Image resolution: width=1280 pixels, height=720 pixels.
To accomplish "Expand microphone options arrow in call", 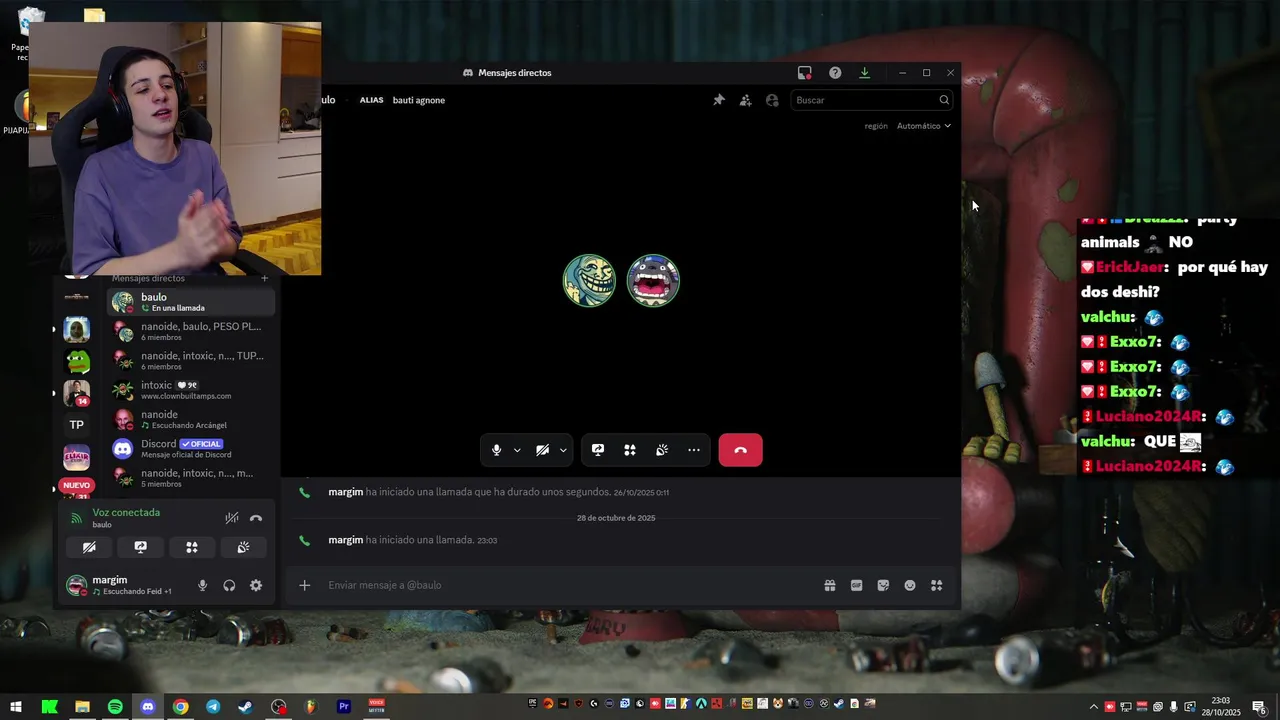I will (x=517, y=450).
